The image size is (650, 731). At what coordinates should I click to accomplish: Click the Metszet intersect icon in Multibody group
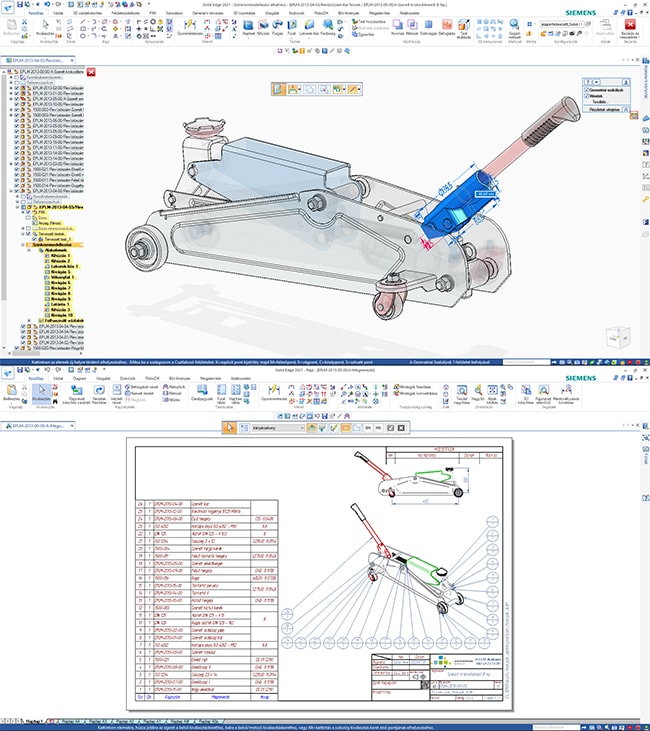pos(412,27)
